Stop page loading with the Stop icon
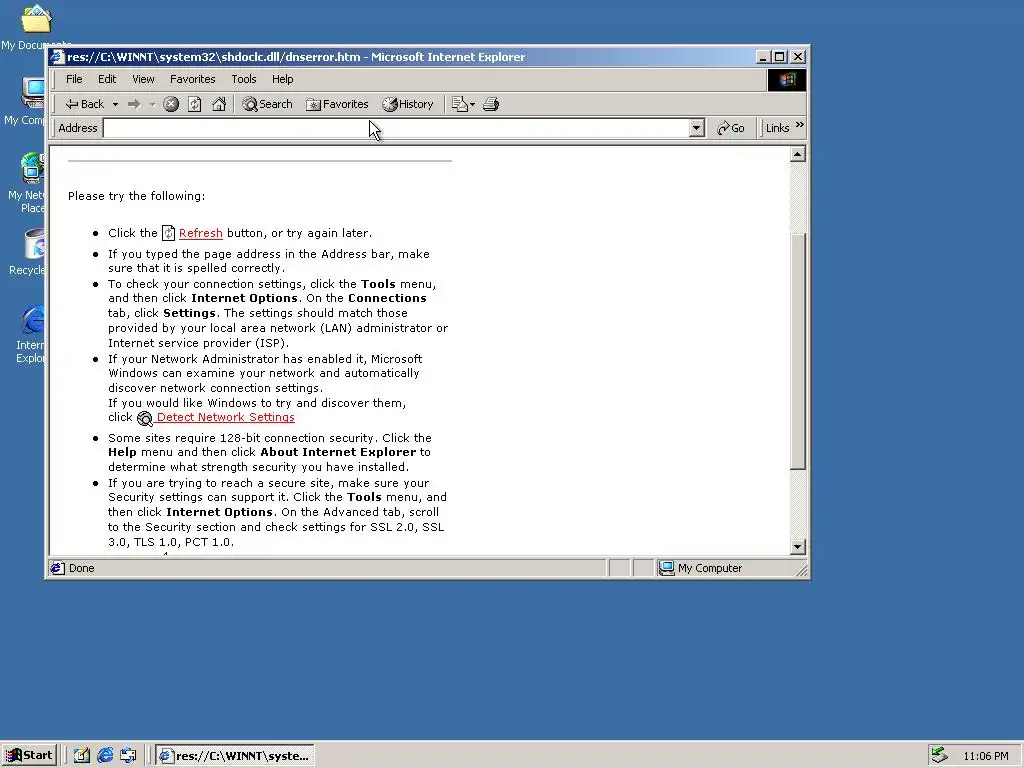This screenshot has width=1024, height=768. click(171, 104)
